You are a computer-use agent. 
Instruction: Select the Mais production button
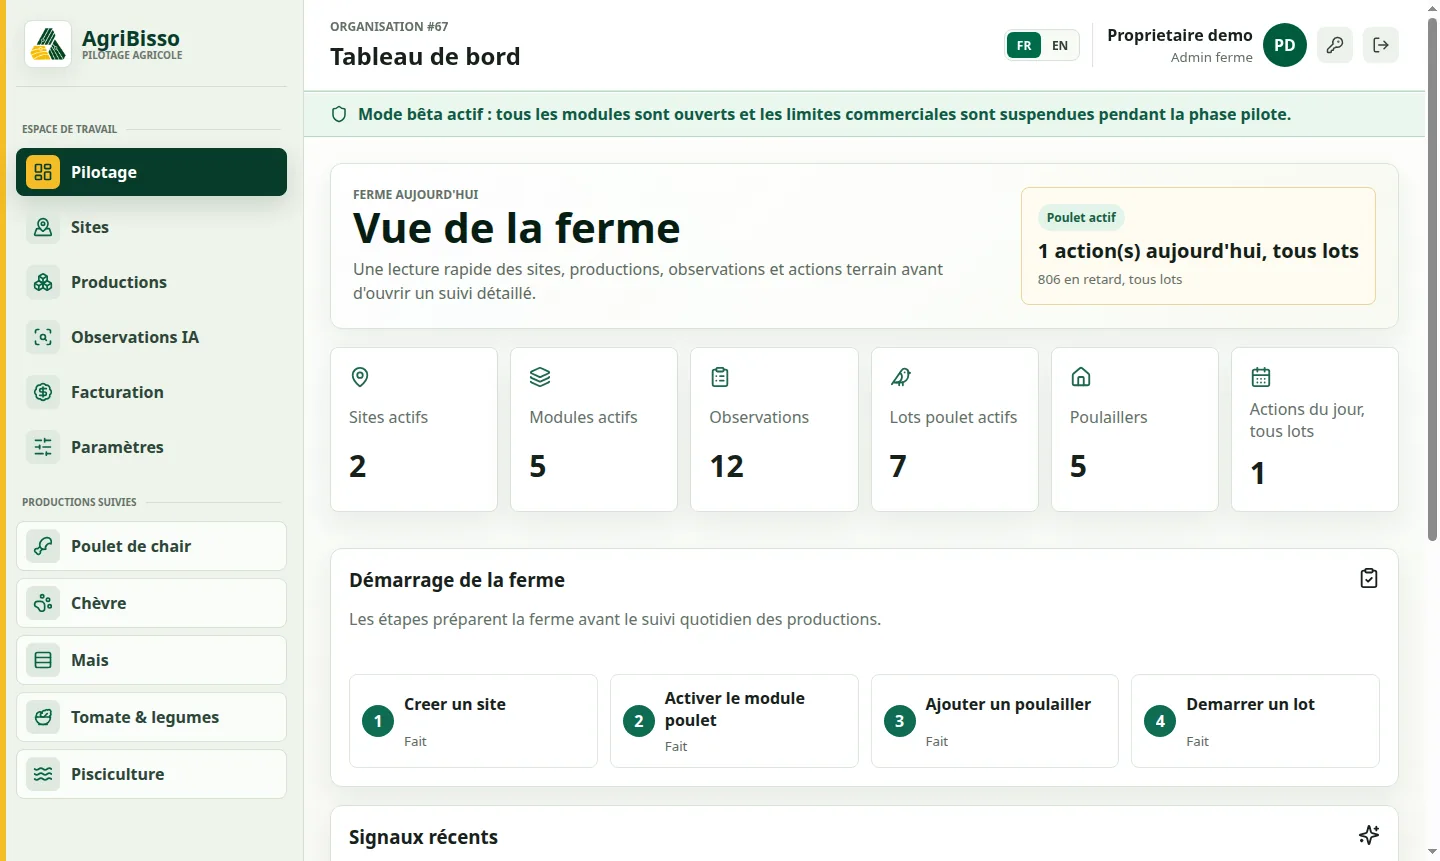coord(151,660)
